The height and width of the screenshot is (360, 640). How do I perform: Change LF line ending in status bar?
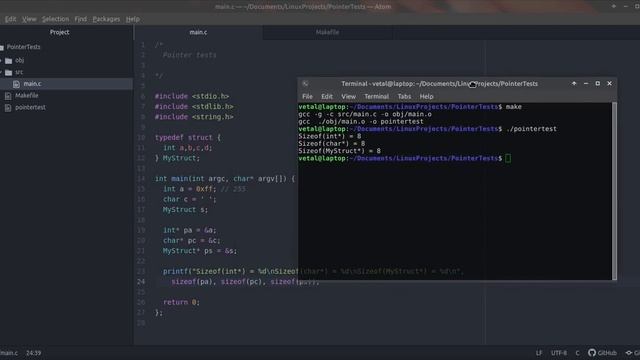(539, 353)
